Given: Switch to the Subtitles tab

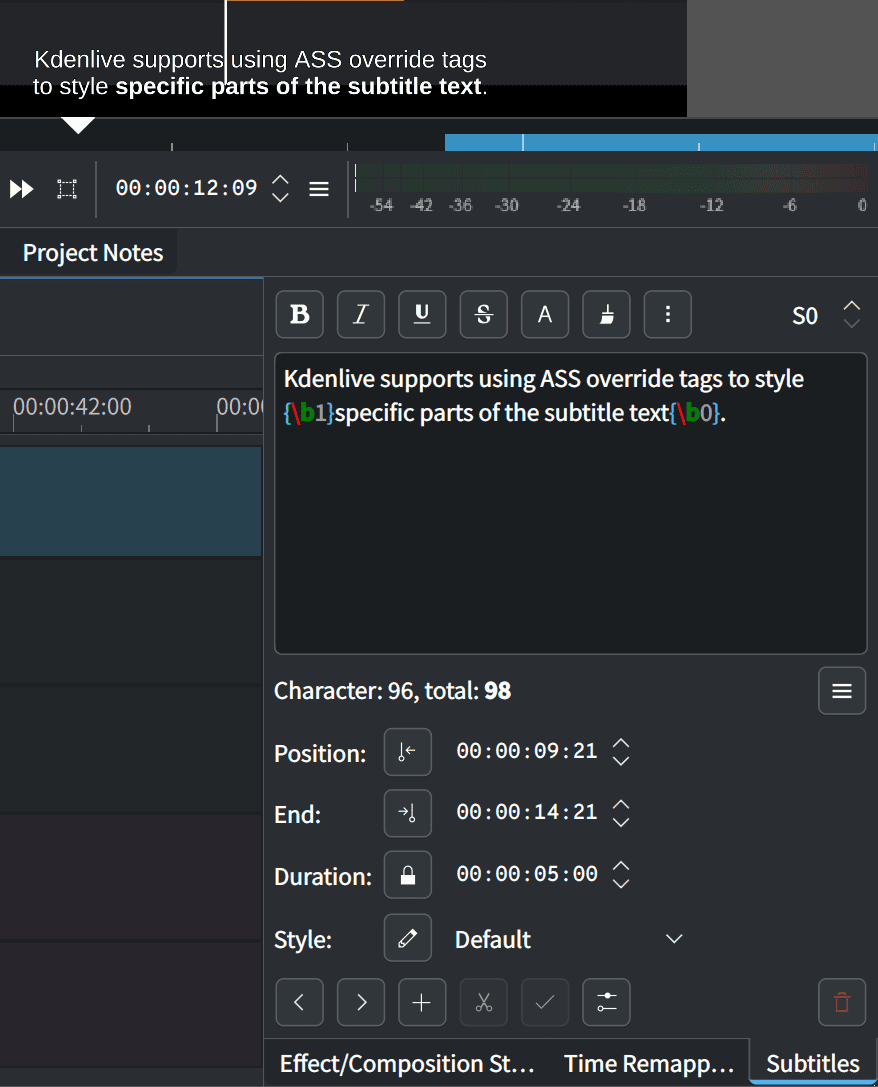Looking at the screenshot, I should click(812, 1064).
